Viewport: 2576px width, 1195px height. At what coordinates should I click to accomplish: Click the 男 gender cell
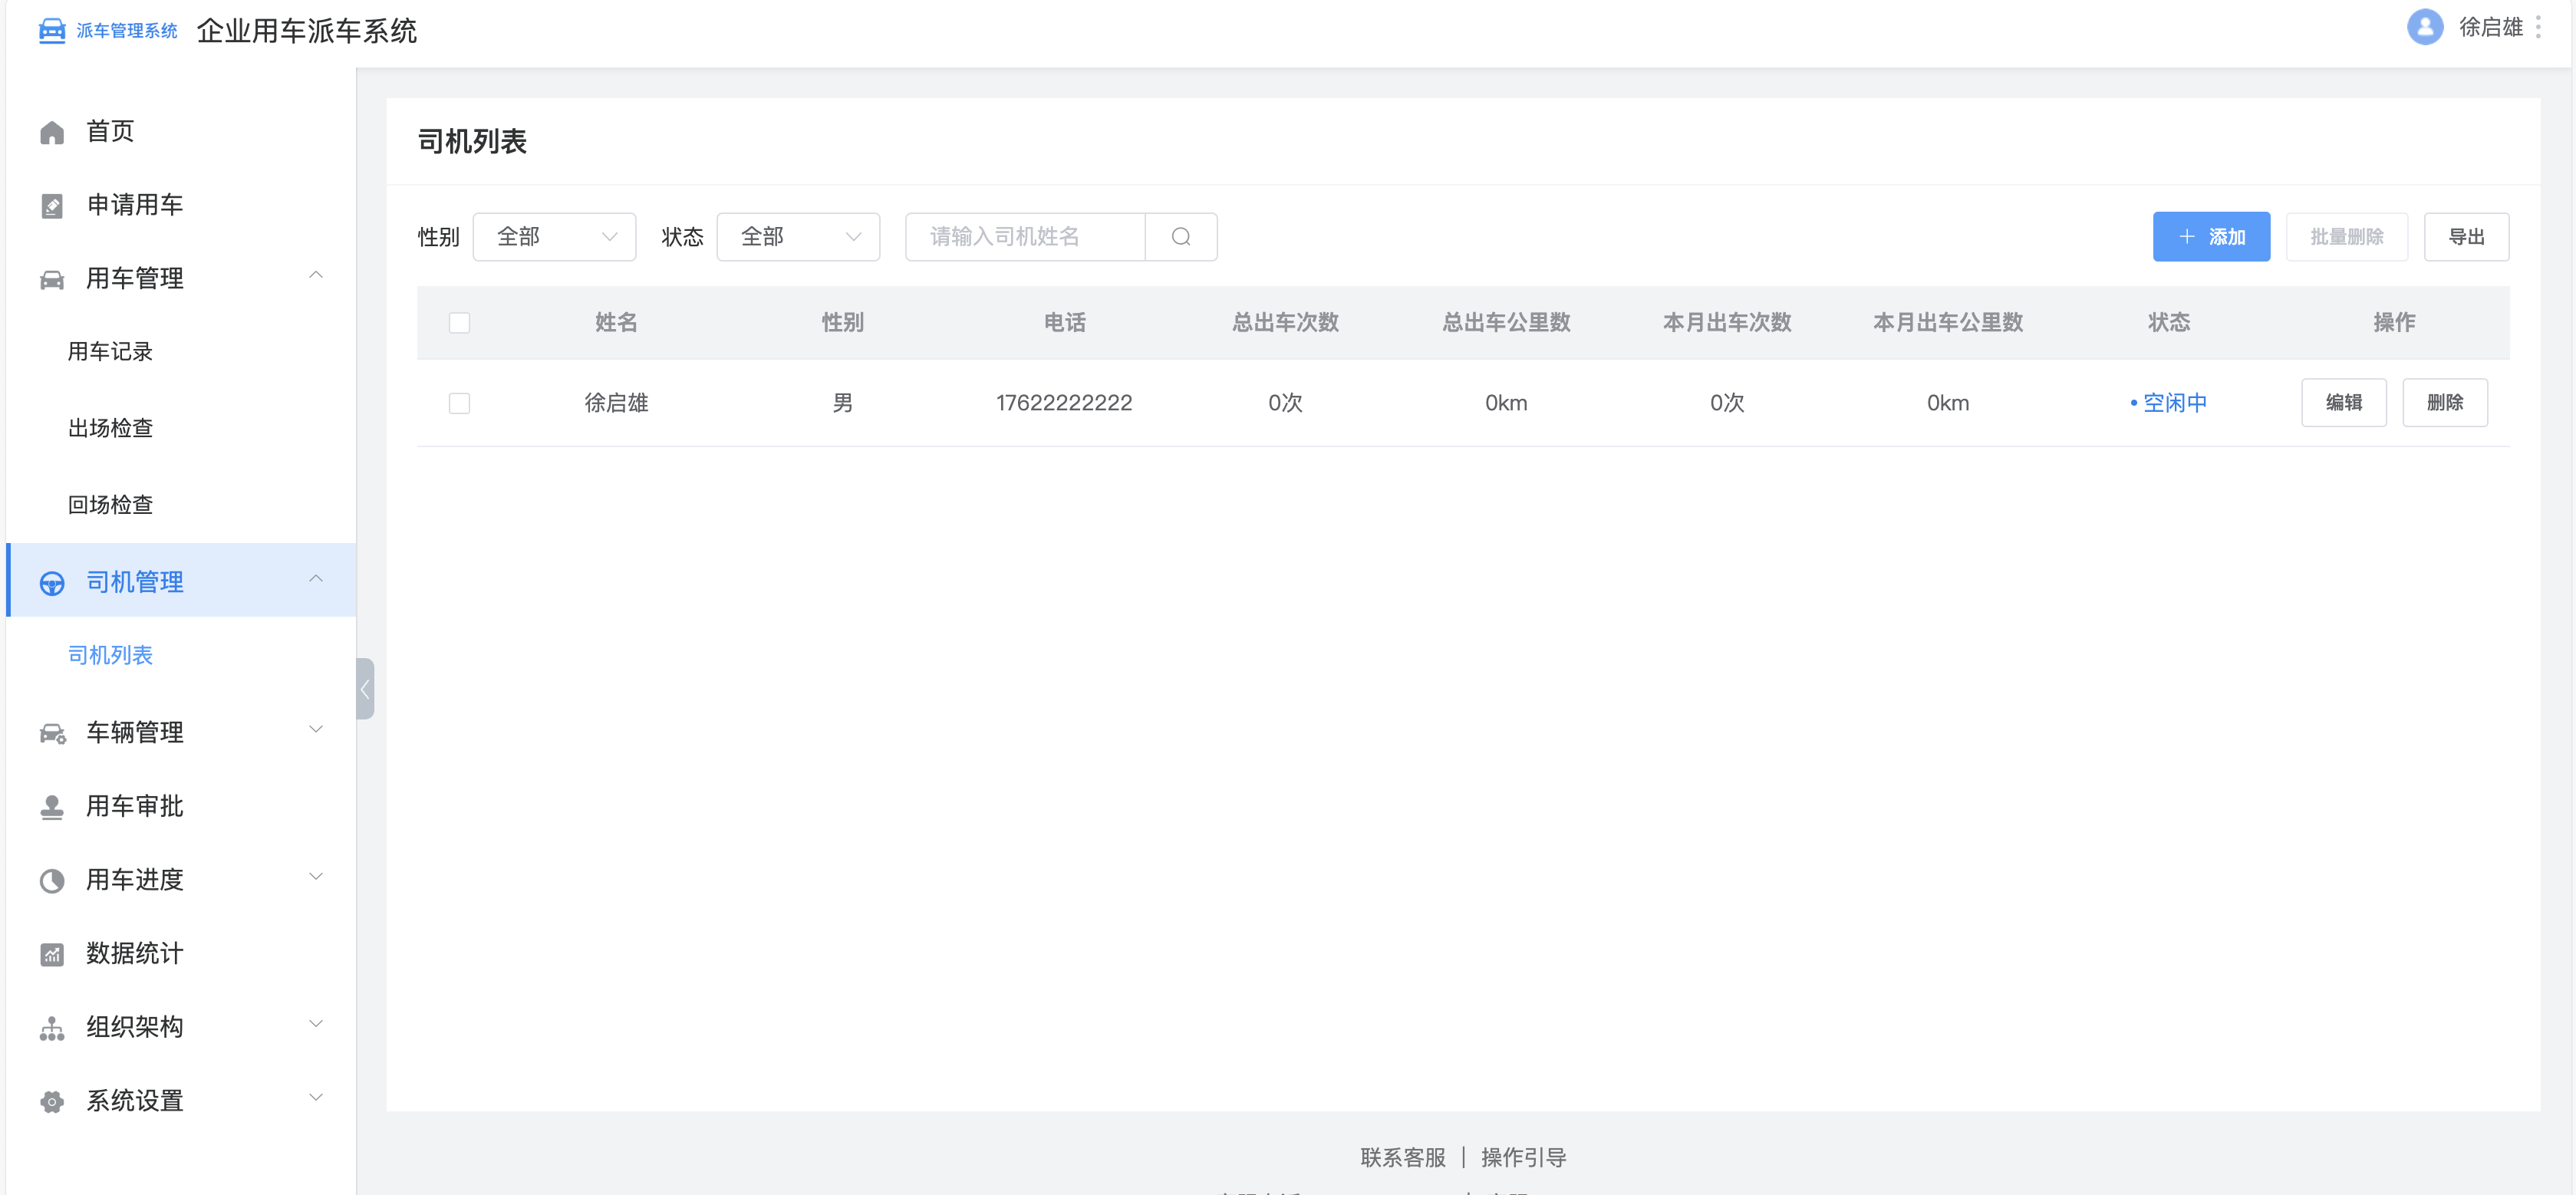coord(842,403)
